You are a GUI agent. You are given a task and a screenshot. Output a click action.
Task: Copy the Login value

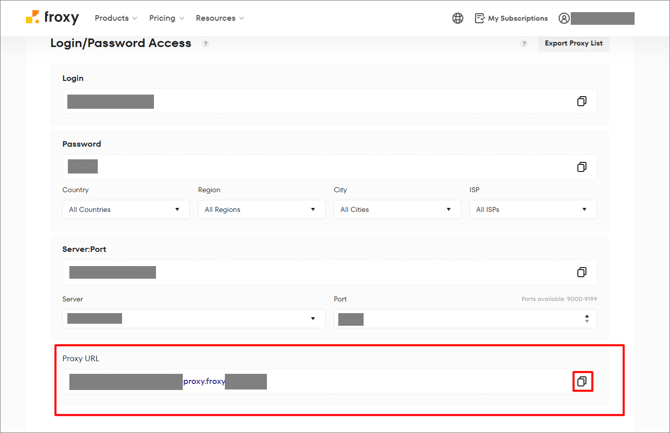[581, 102]
